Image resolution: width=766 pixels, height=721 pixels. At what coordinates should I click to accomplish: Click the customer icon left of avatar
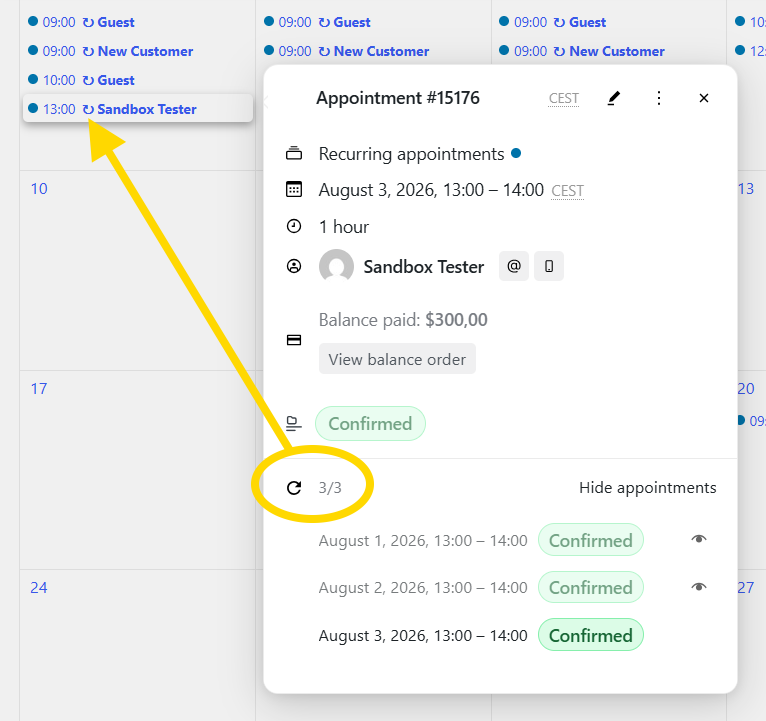coord(294,266)
